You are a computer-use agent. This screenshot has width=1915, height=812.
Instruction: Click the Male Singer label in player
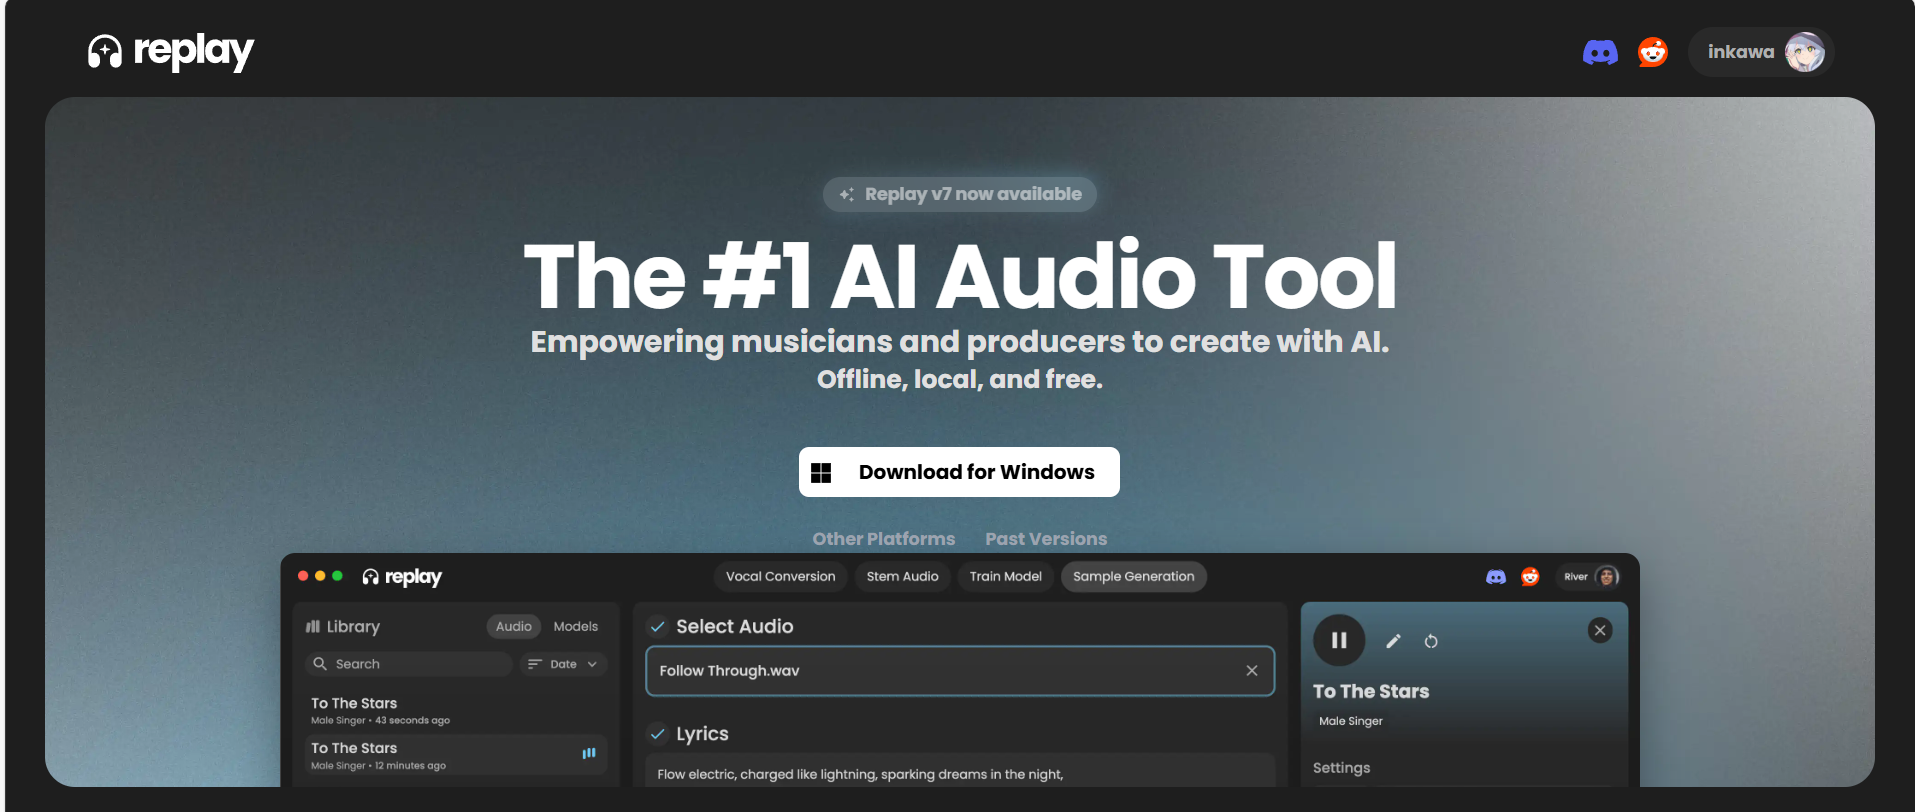[1351, 721]
